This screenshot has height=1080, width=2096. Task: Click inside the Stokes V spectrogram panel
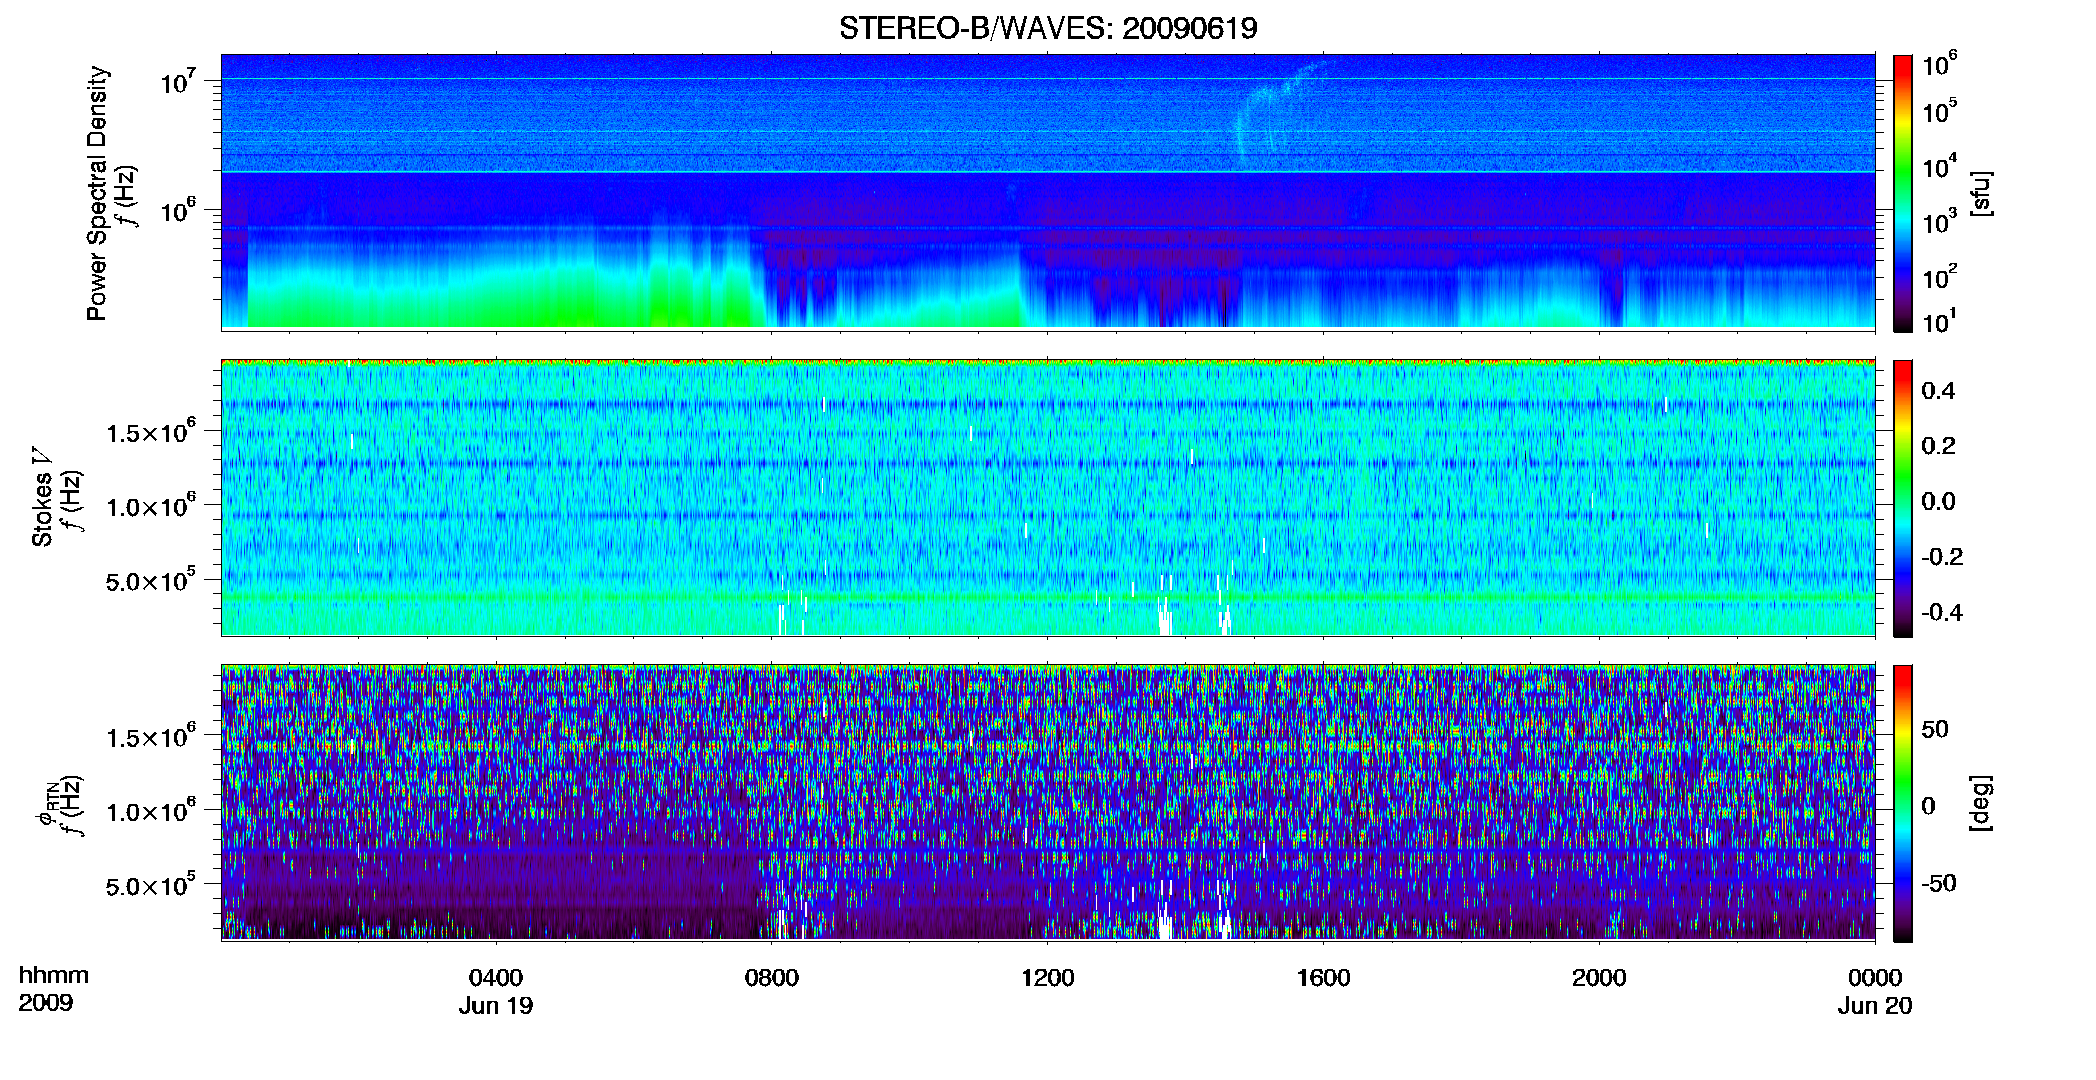pos(1048,498)
